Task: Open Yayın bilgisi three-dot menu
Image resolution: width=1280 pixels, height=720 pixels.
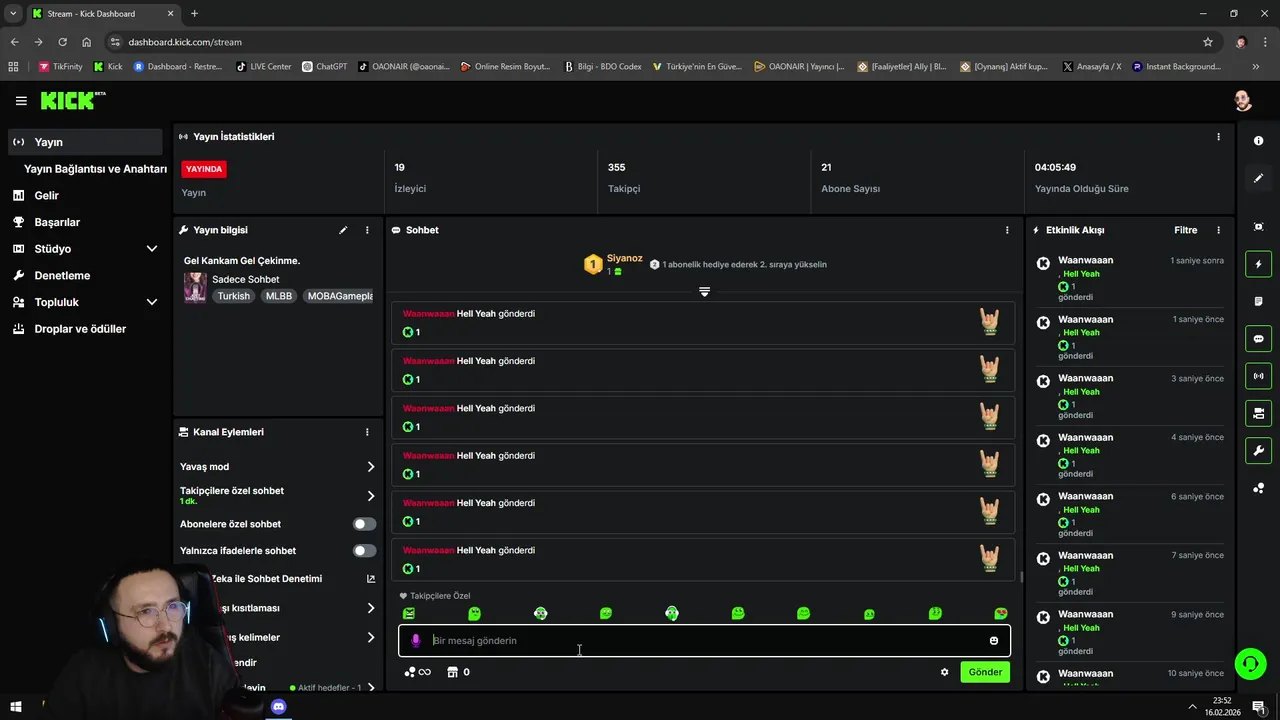Action: click(367, 230)
